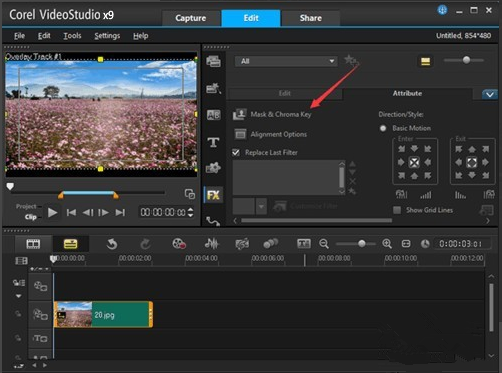The image size is (502, 373).
Task: Select the 20.jpg clip on overlay track
Action: point(103,314)
